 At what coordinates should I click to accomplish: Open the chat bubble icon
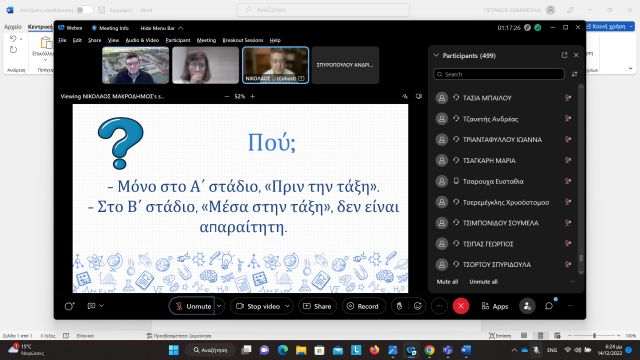tap(549, 306)
